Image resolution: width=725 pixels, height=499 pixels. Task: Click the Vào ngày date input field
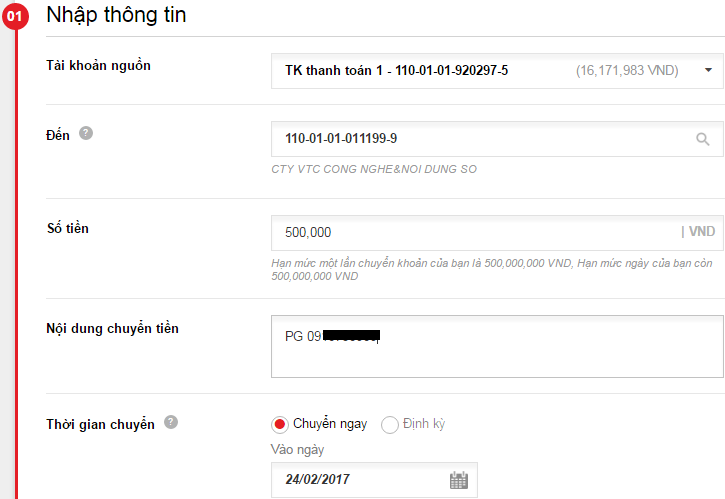(x=374, y=480)
